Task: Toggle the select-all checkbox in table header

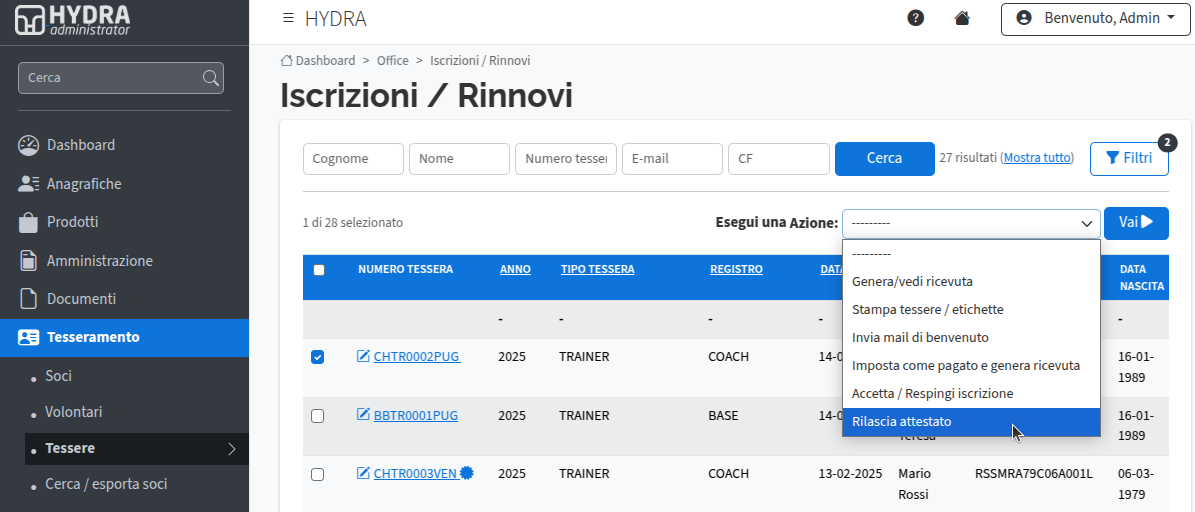Action: pyautogui.click(x=319, y=270)
